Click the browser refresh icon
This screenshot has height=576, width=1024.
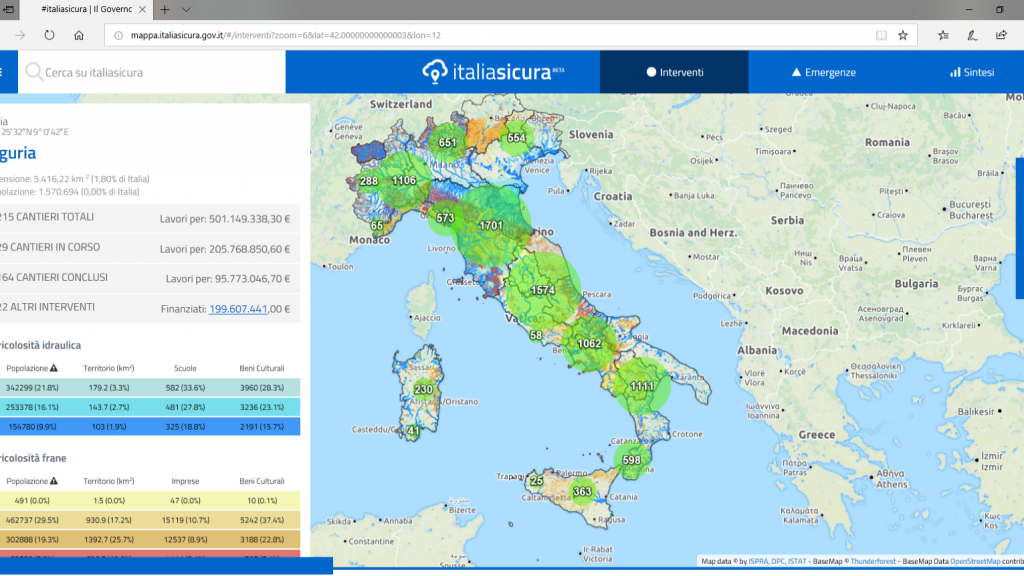coord(49,35)
